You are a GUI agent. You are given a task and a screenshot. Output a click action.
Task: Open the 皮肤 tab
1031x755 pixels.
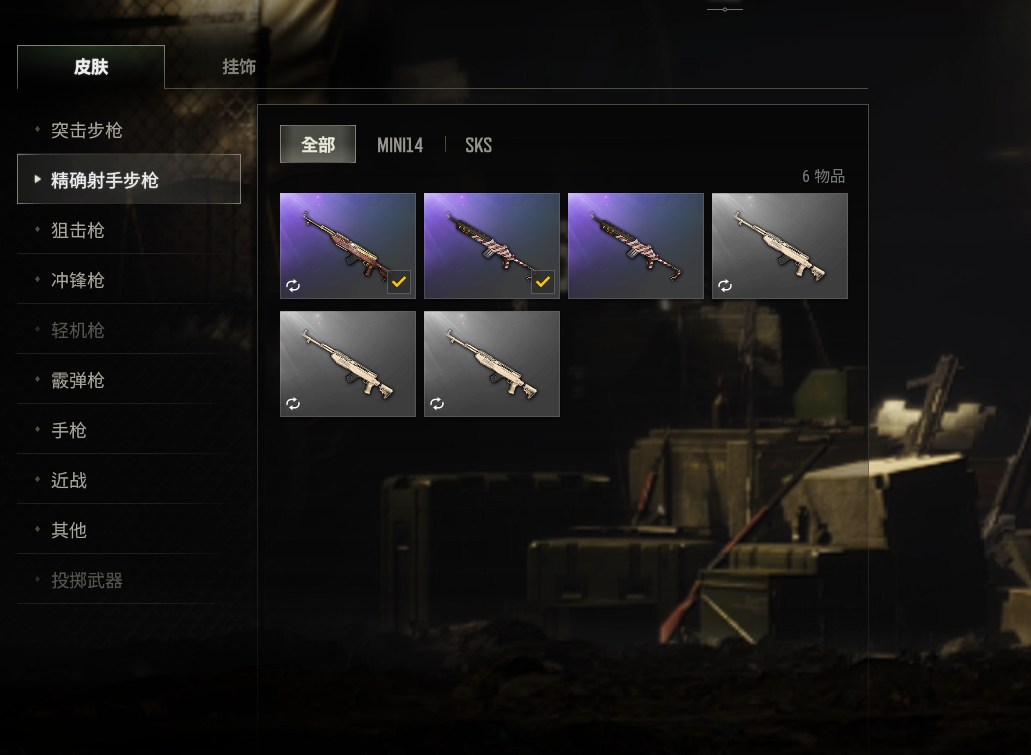91,66
